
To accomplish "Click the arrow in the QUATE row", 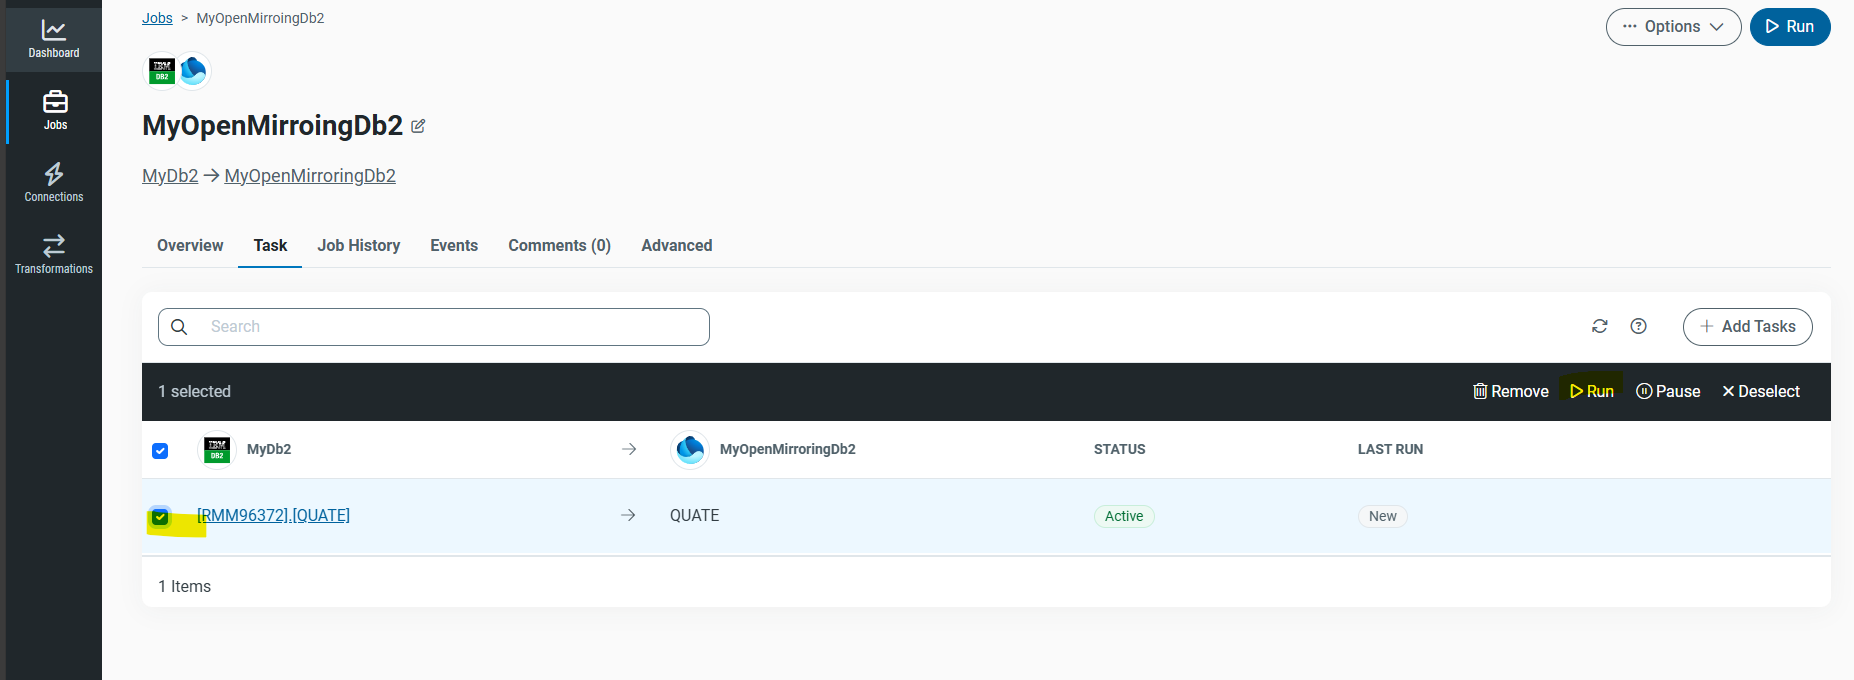I will (628, 515).
